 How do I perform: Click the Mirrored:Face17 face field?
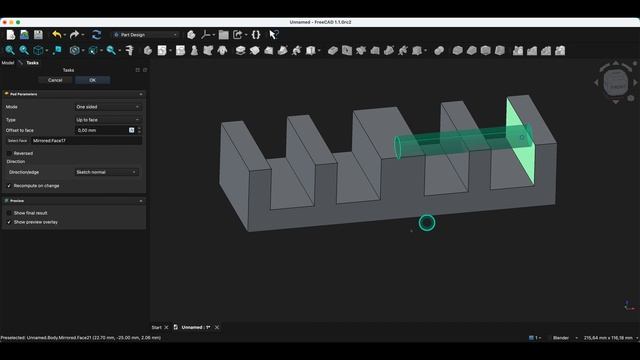[87, 141]
